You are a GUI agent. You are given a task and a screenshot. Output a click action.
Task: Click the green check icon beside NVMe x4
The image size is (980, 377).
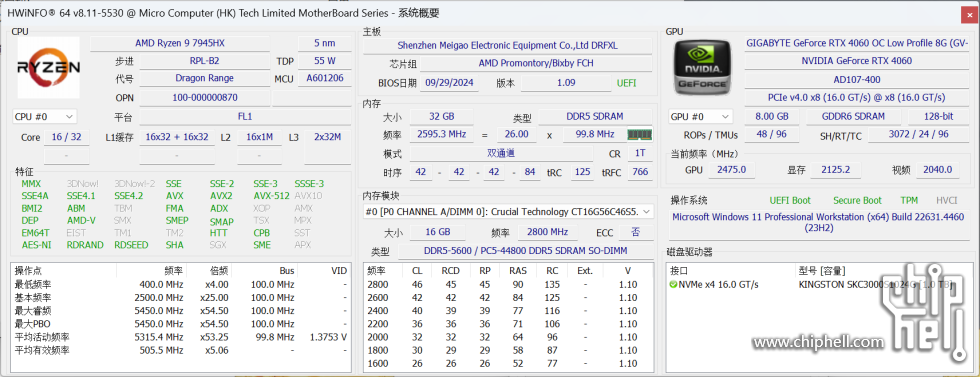tap(673, 284)
